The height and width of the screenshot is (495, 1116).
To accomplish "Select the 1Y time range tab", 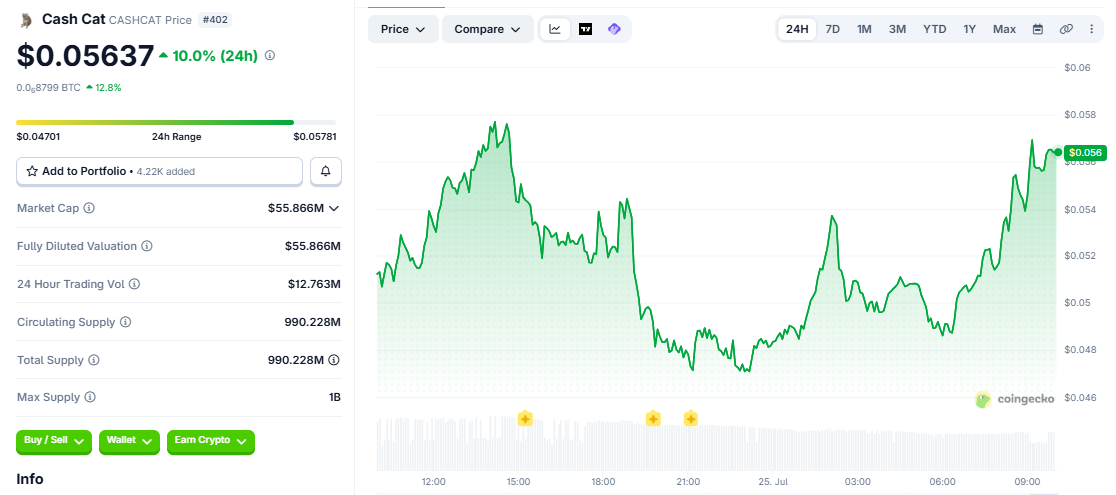I will 969,29.
